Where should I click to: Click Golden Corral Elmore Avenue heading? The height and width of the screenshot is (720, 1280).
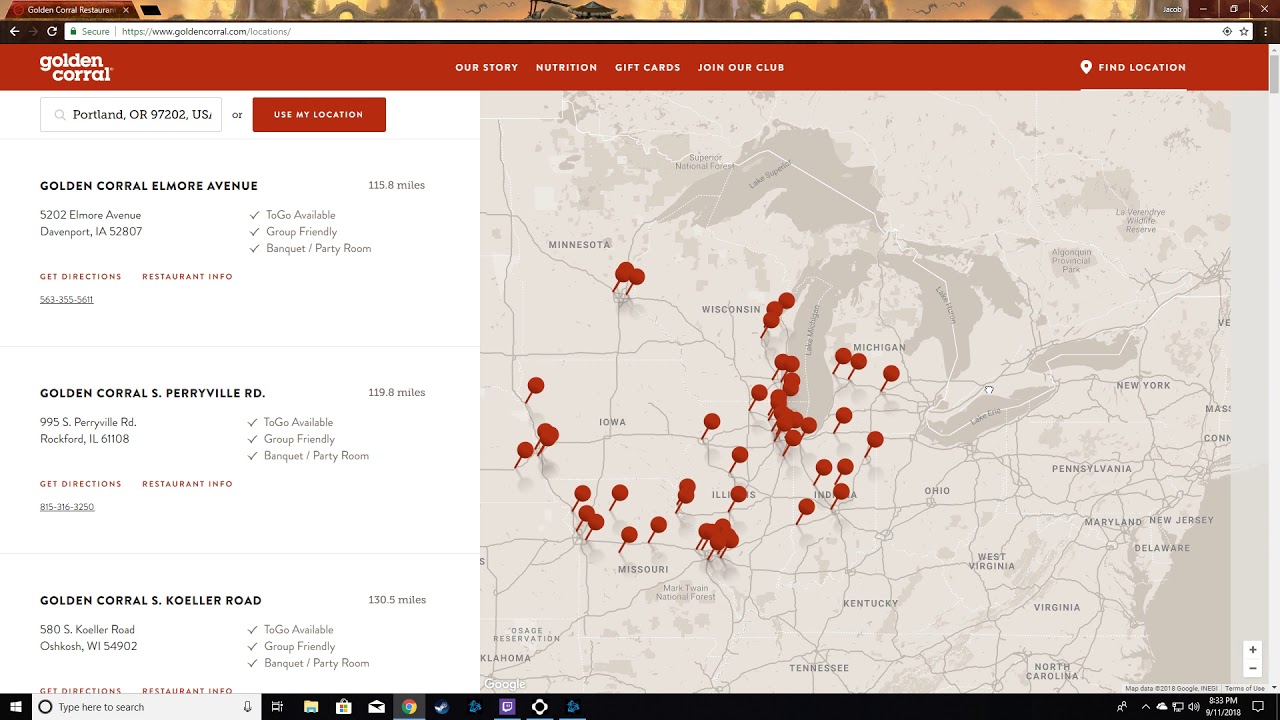click(x=149, y=186)
